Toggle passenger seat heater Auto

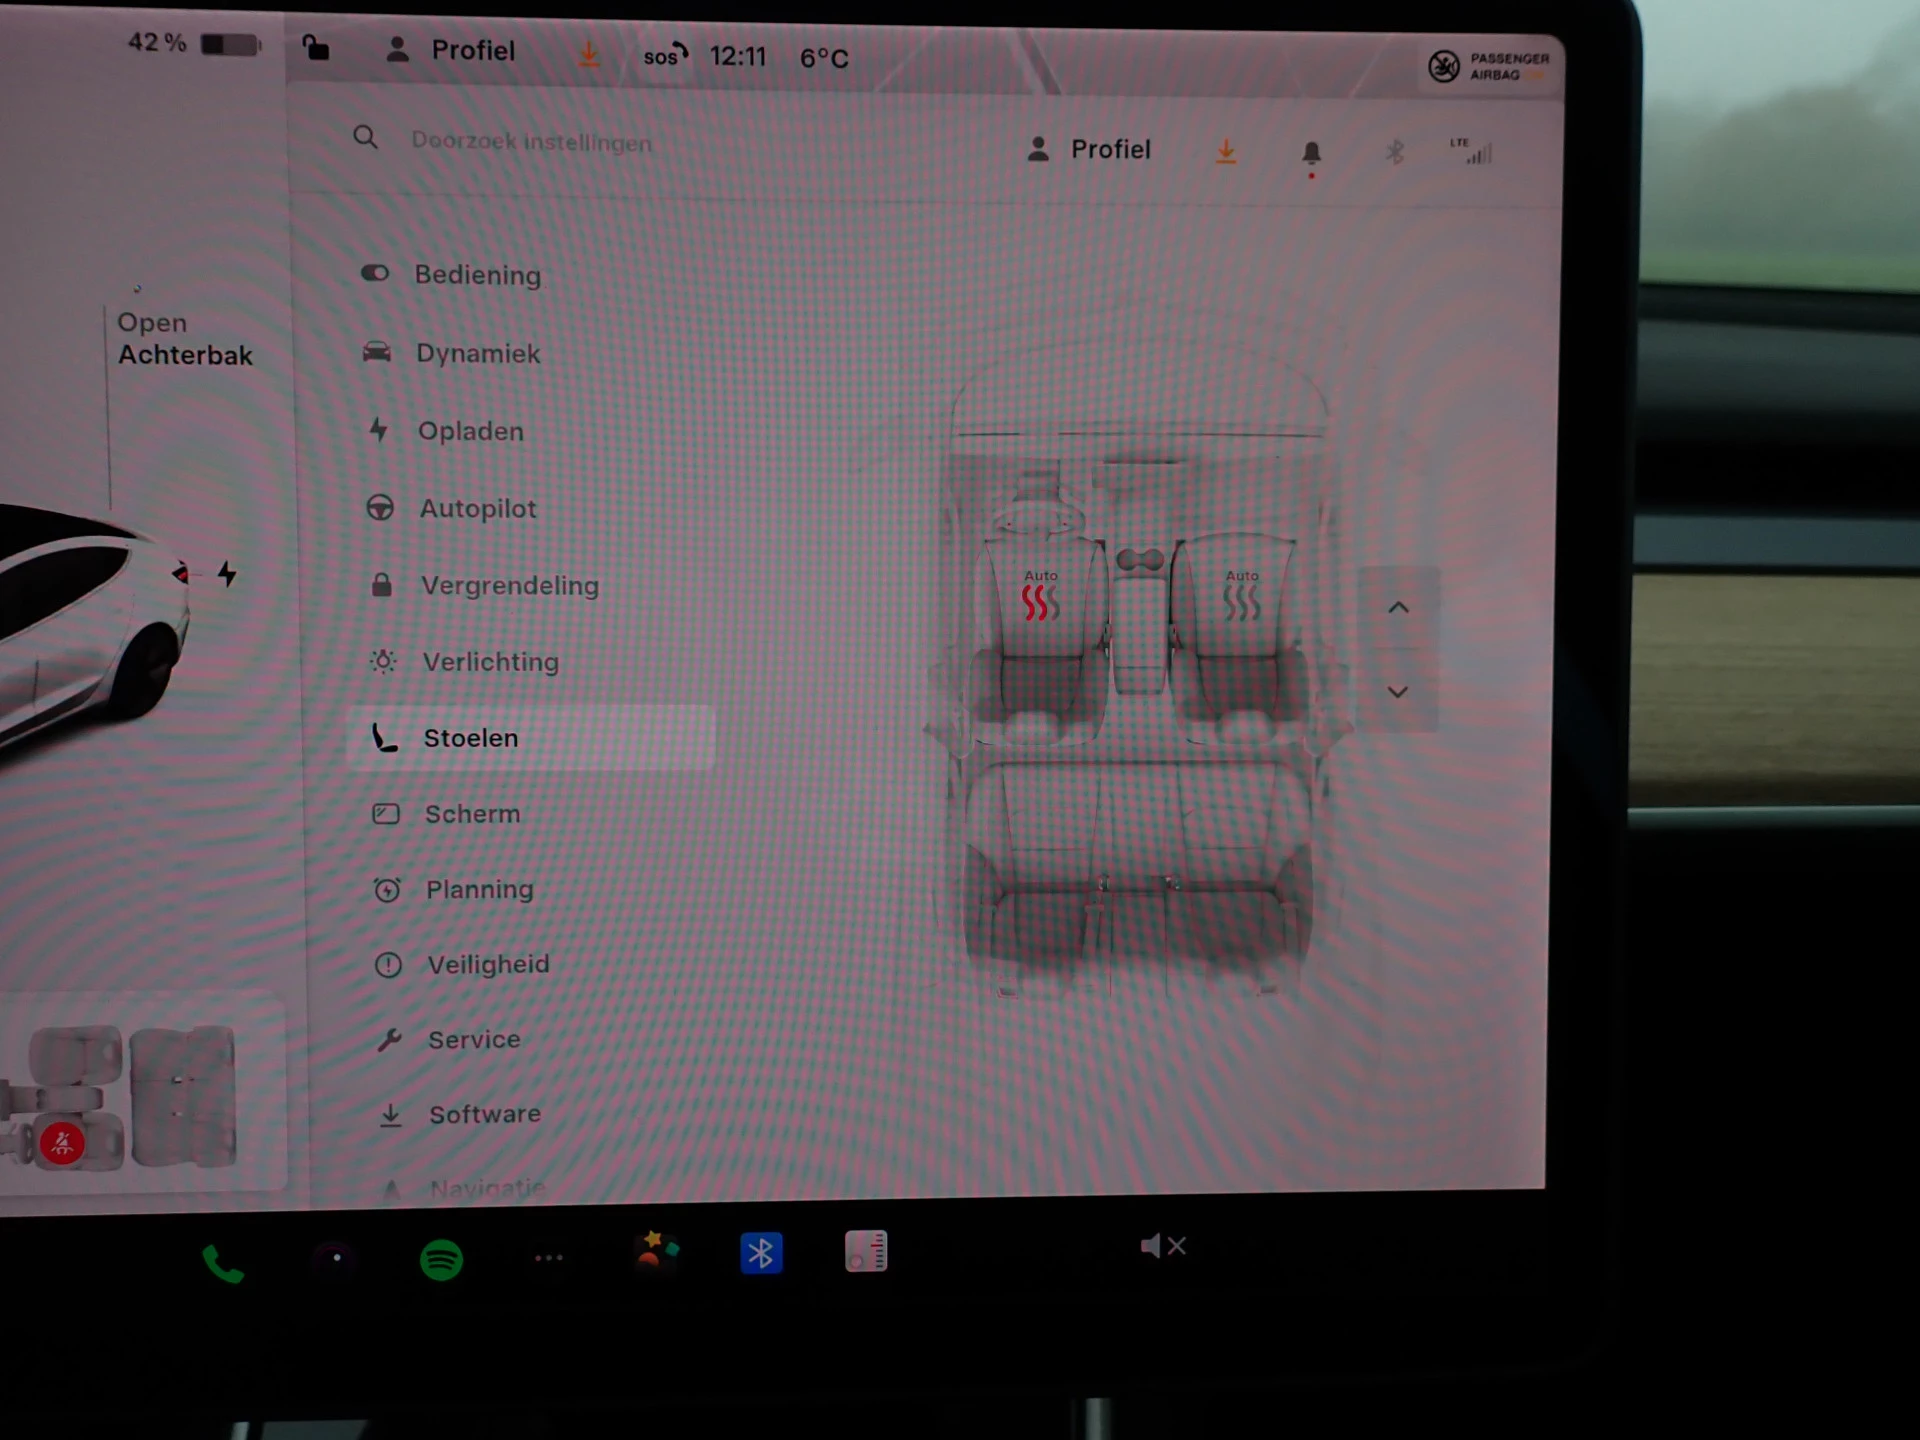[x=1241, y=597]
